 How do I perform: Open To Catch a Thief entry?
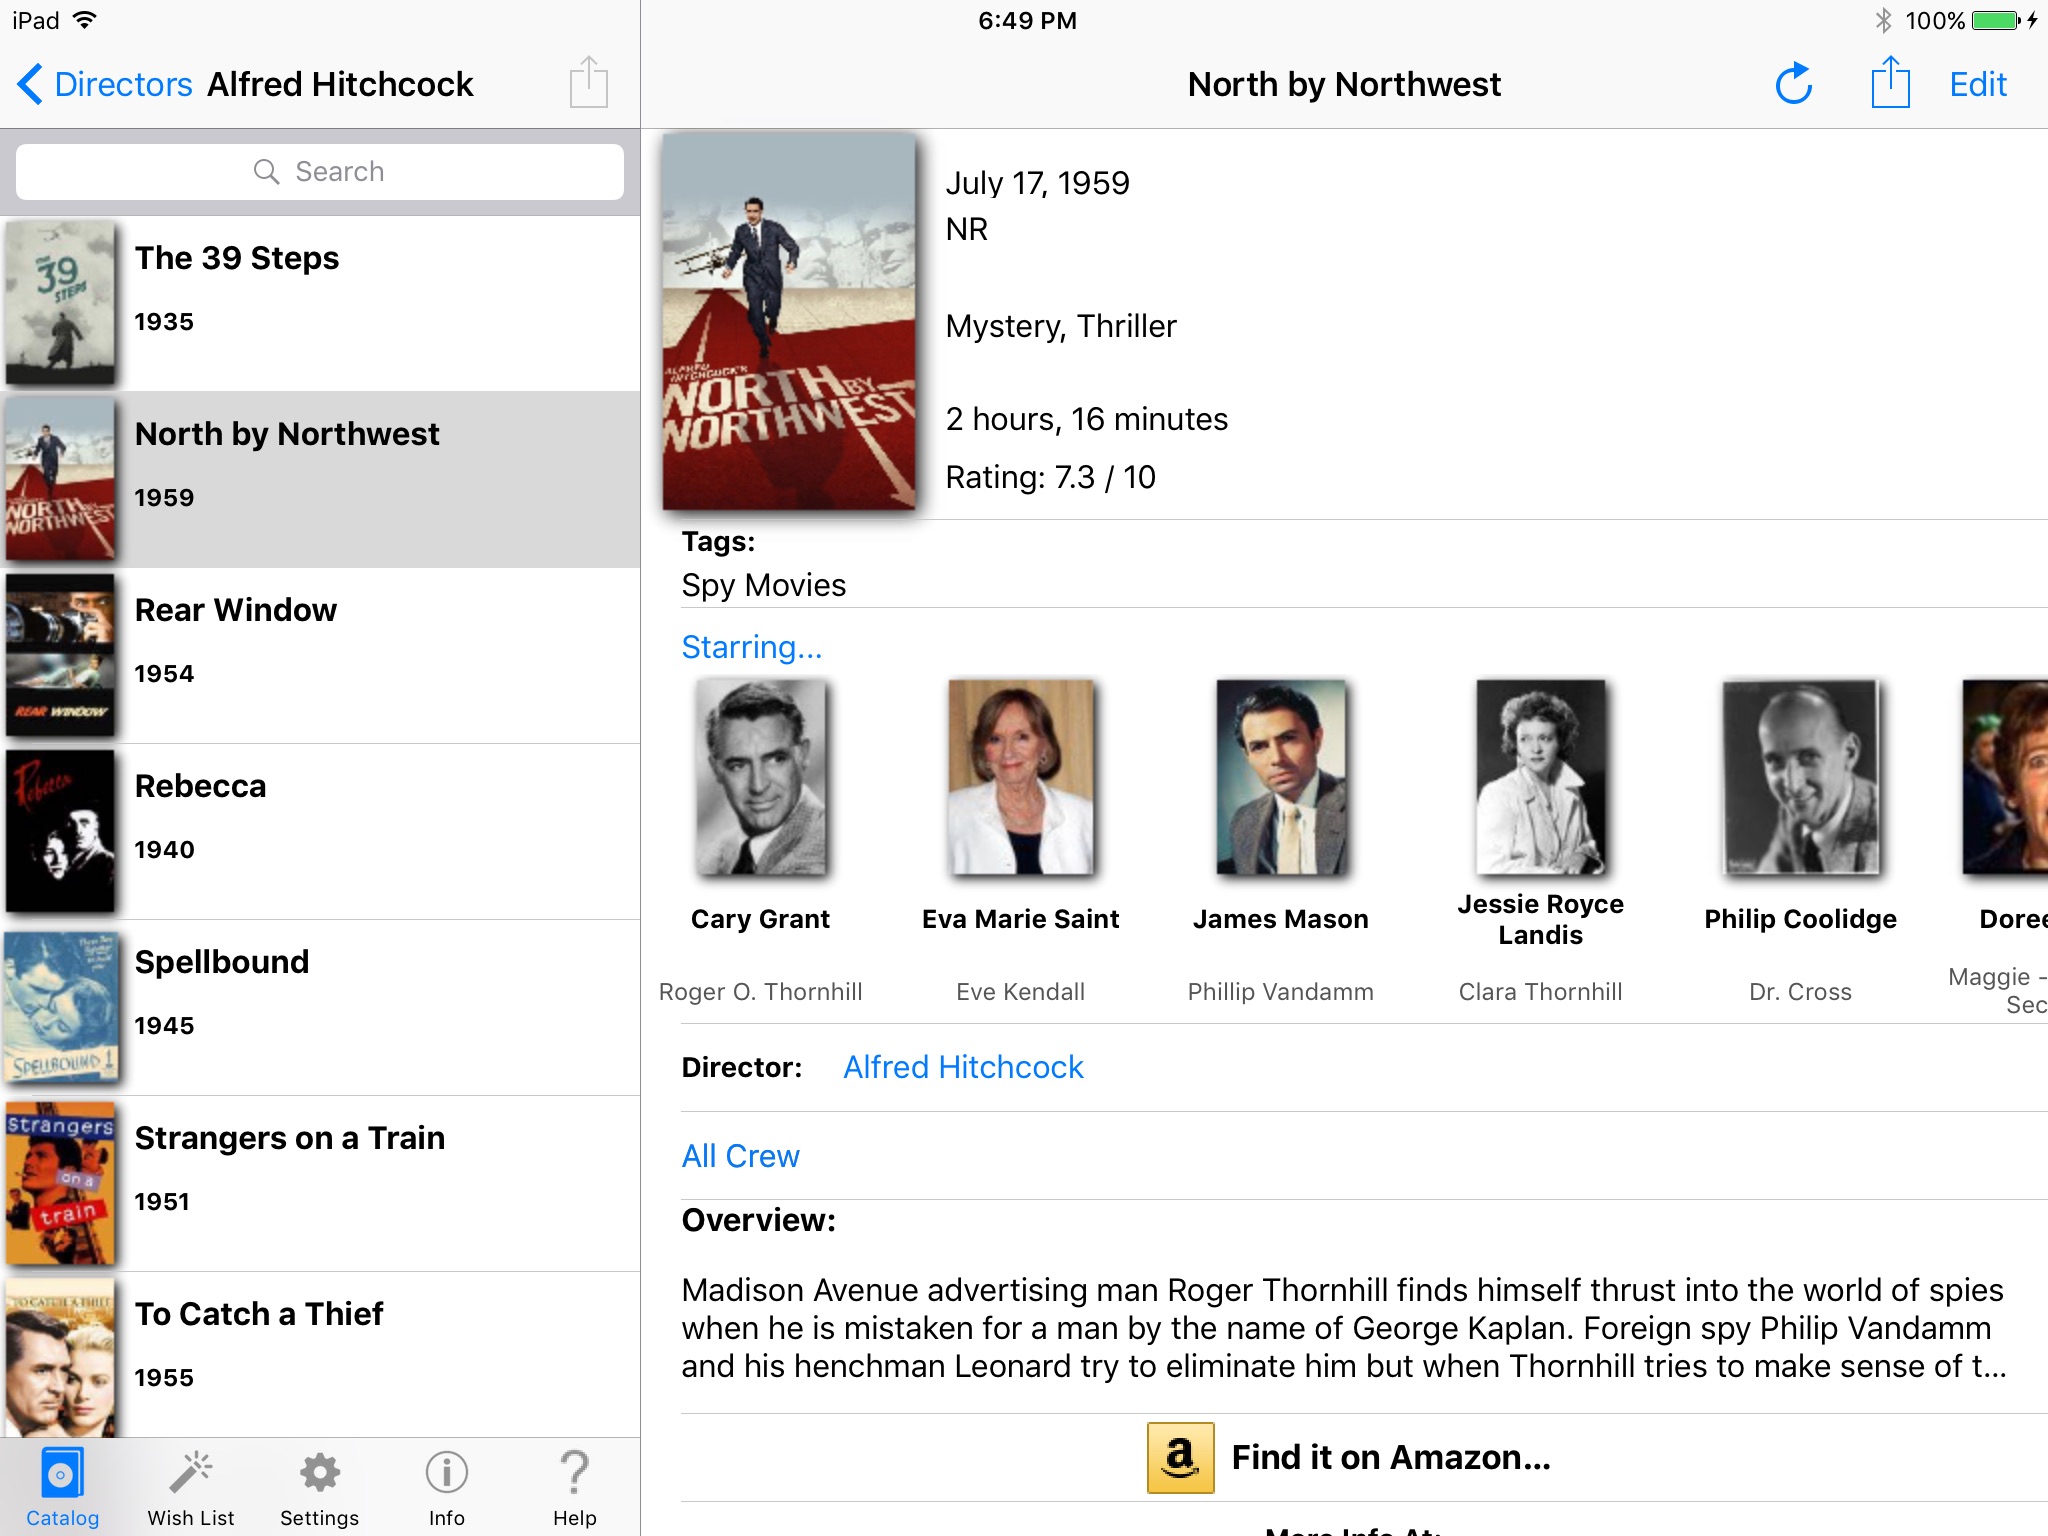[320, 1355]
